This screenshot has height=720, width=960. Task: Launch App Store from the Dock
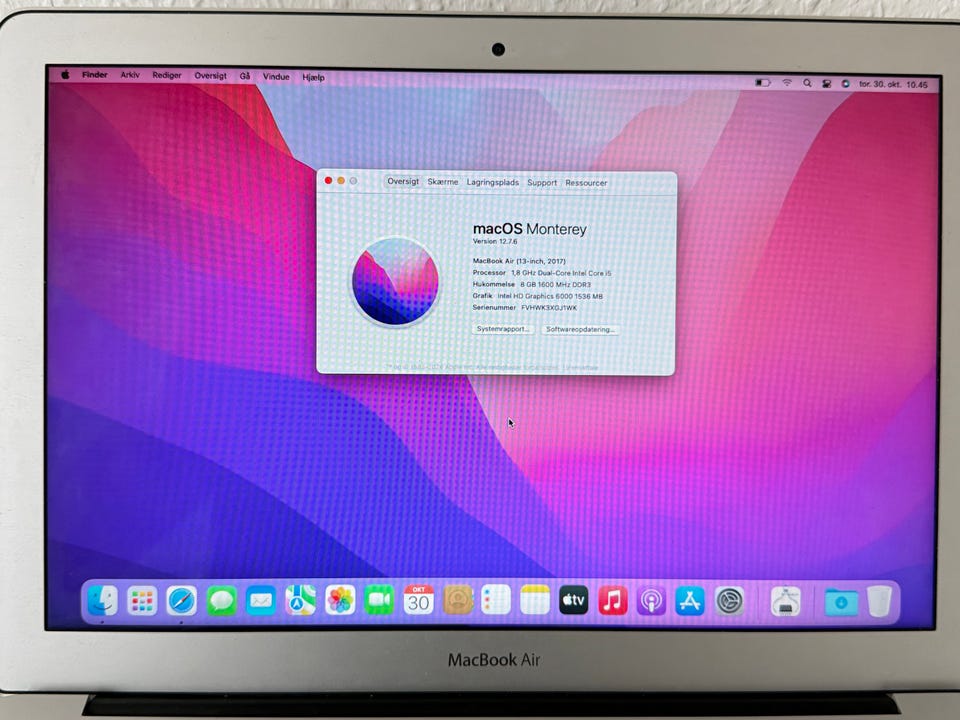(690, 601)
